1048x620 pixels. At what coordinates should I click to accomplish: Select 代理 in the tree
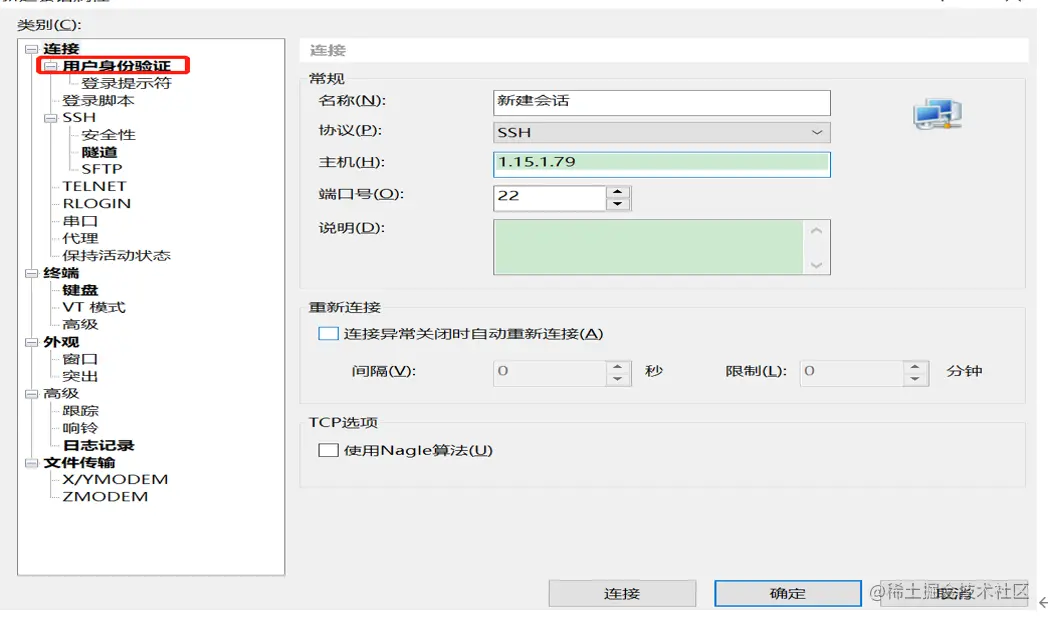pyautogui.click(x=80, y=239)
